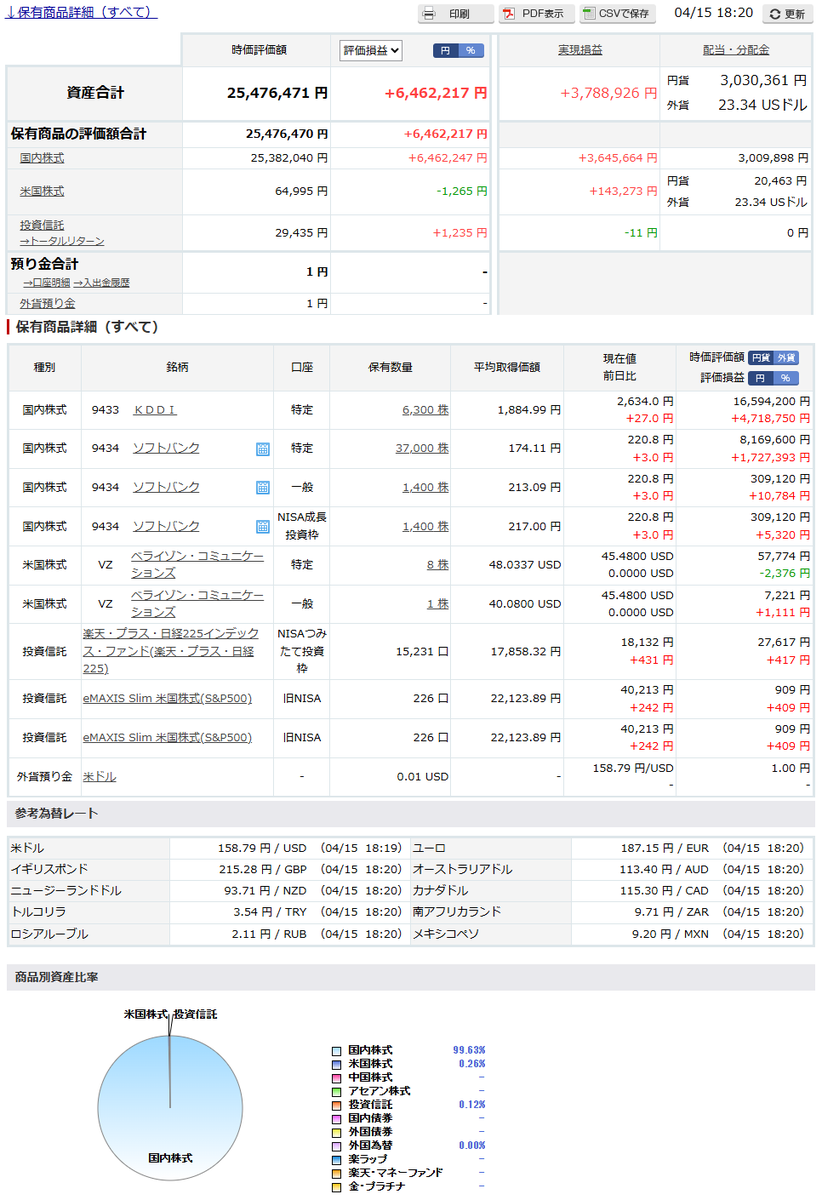Click the +3,788,926 円 realized profit value

(609, 93)
